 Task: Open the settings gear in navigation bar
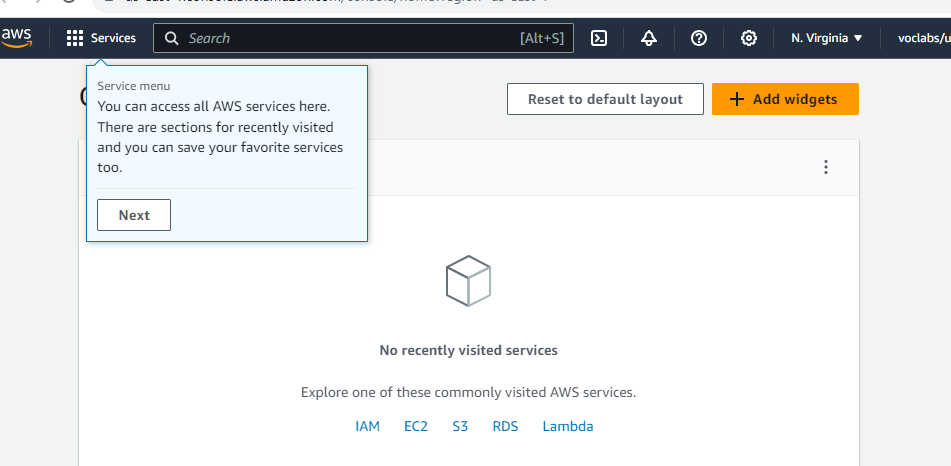point(748,38)
